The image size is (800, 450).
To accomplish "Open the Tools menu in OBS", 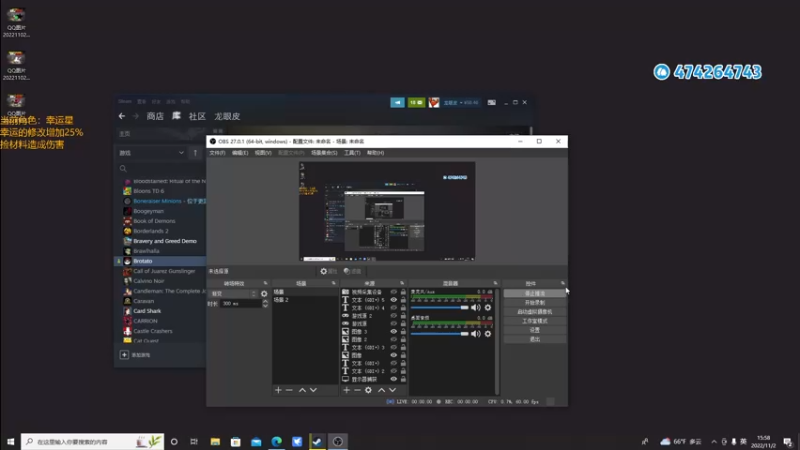I will [x=352, y=153].
